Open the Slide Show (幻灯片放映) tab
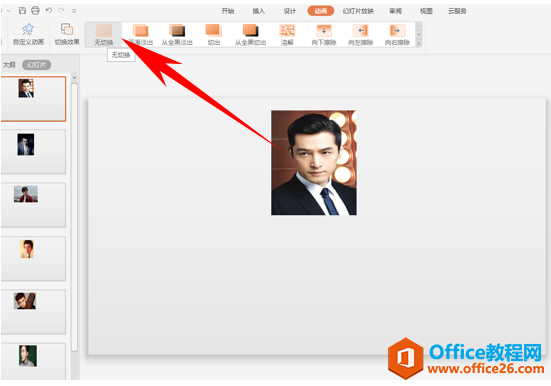Image resolution: width=551 pixels, height=386 pixels. 358,11
